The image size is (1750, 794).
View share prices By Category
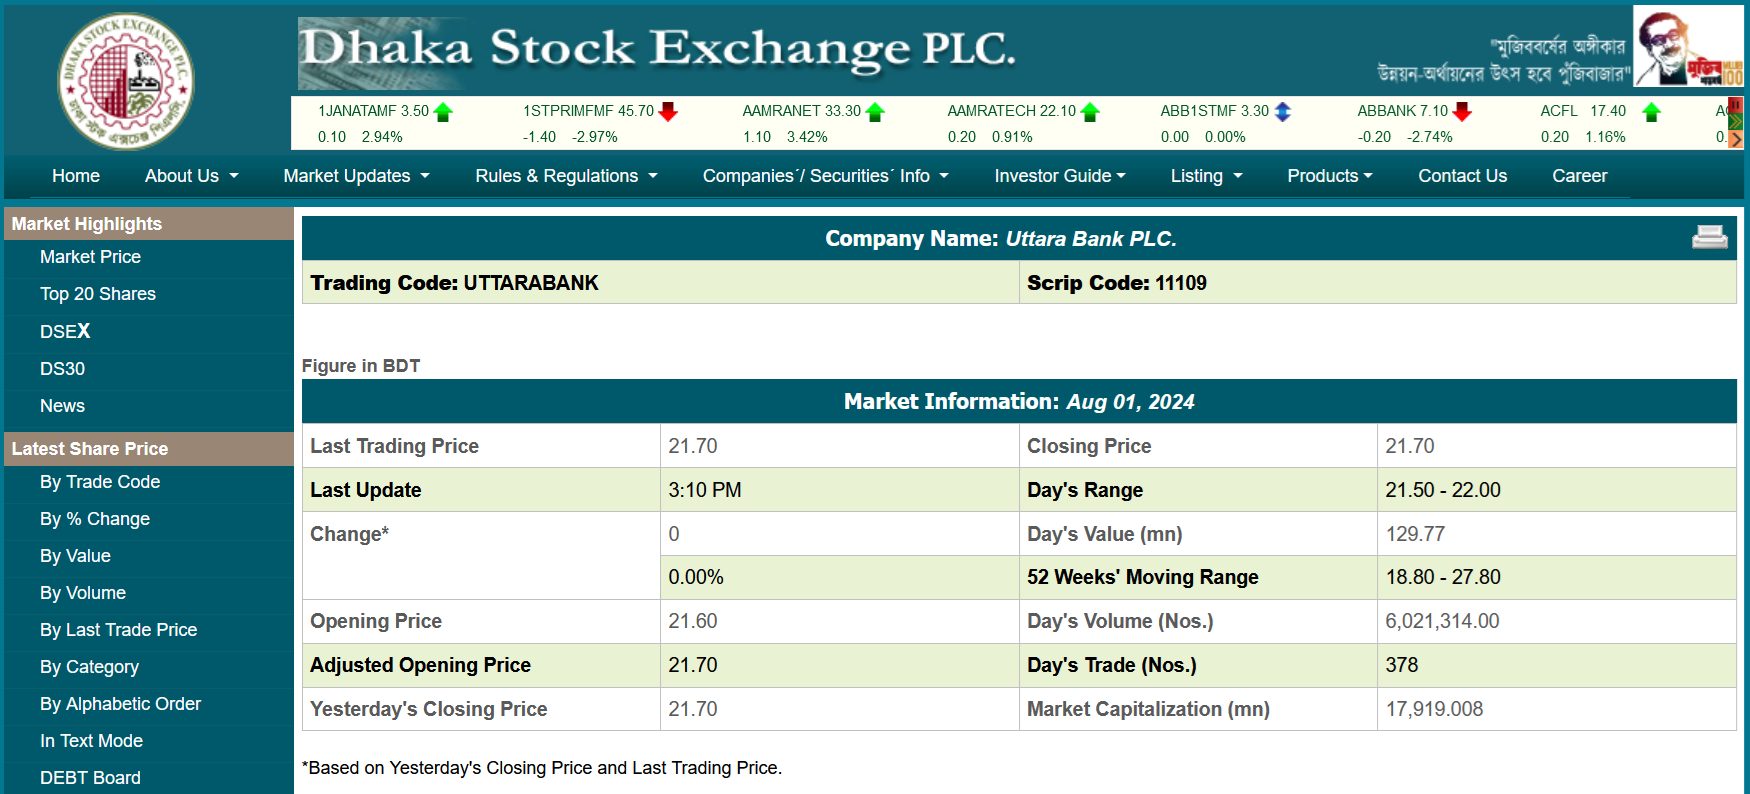click(89, 667)
